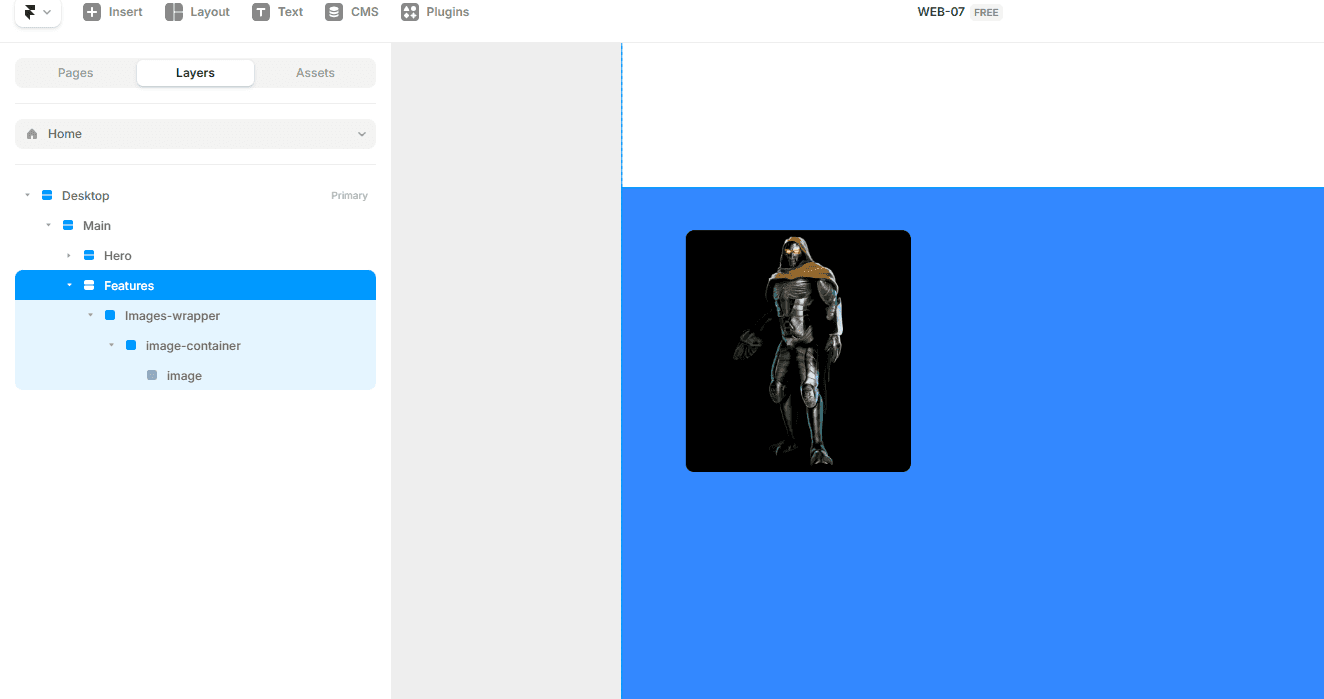Screen dimensions: 1324x699
Task: Open the Insert menu label
Action: (x=126, y=12)
